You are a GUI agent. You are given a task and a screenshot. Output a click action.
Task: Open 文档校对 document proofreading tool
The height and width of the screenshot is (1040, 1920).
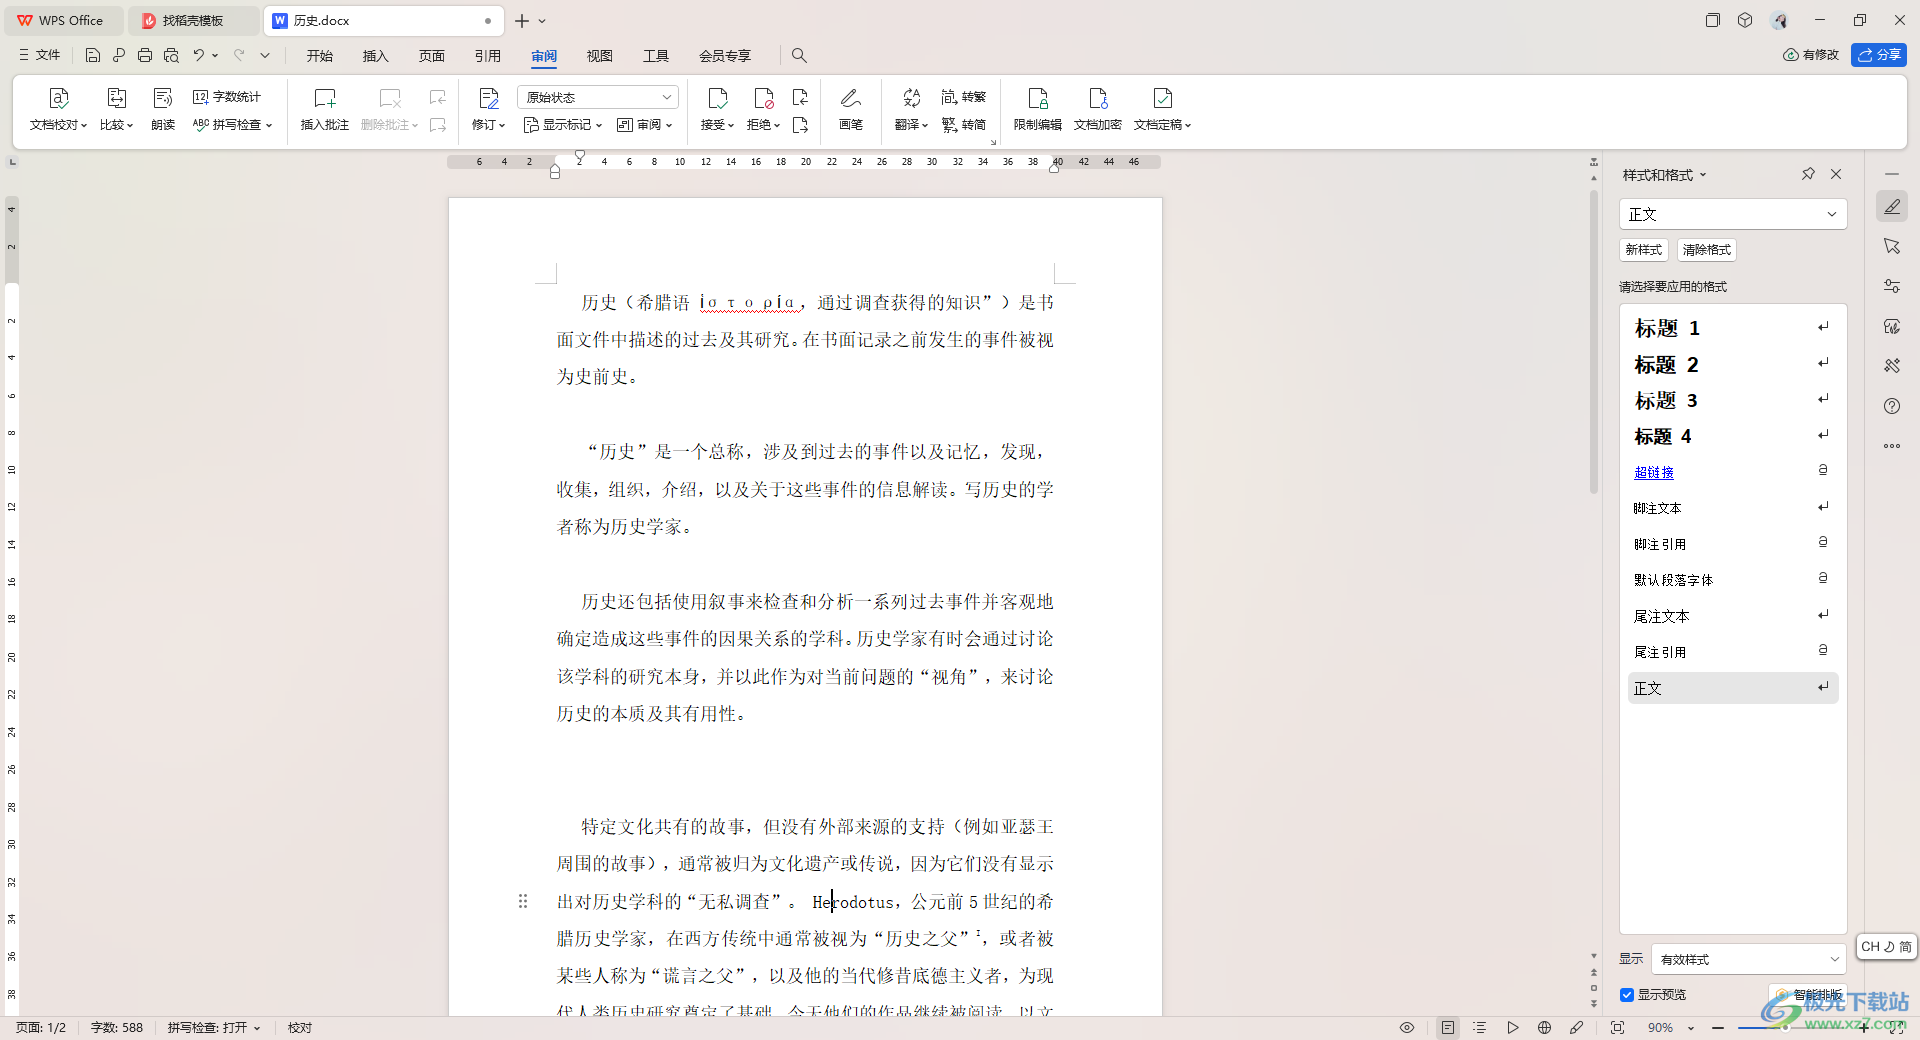tap(58, 110)
